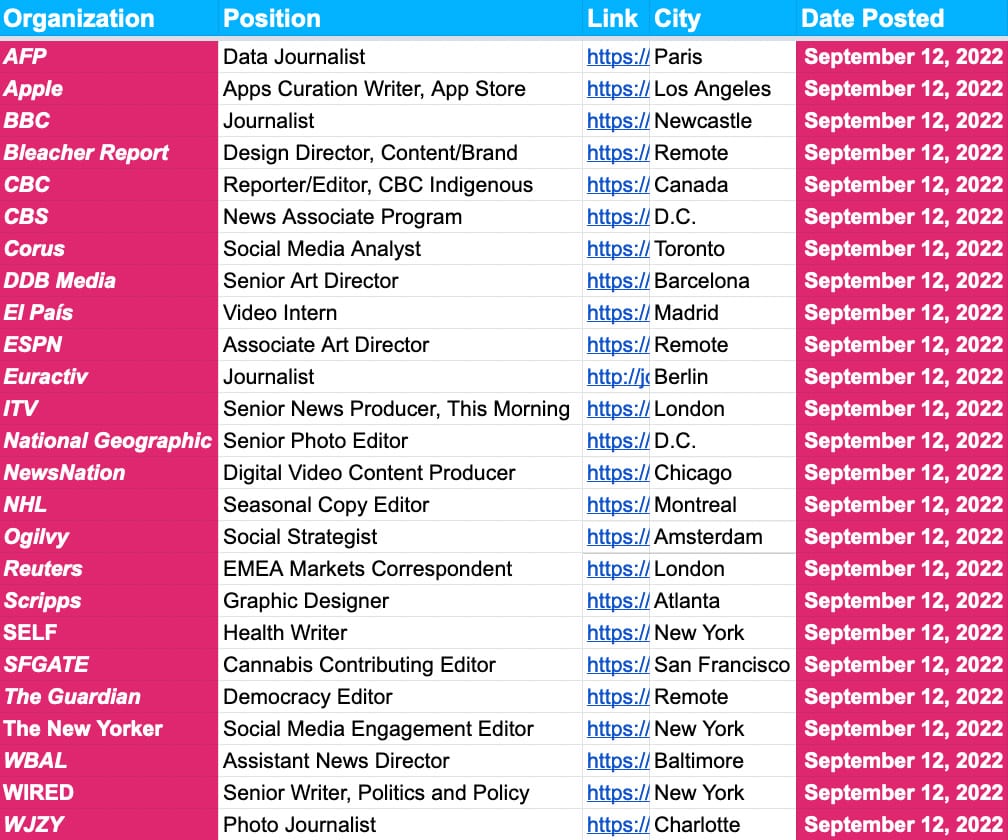Click the Amsterdam city cell
Screen dimensions: 1008x840
[x=708, y=537]
